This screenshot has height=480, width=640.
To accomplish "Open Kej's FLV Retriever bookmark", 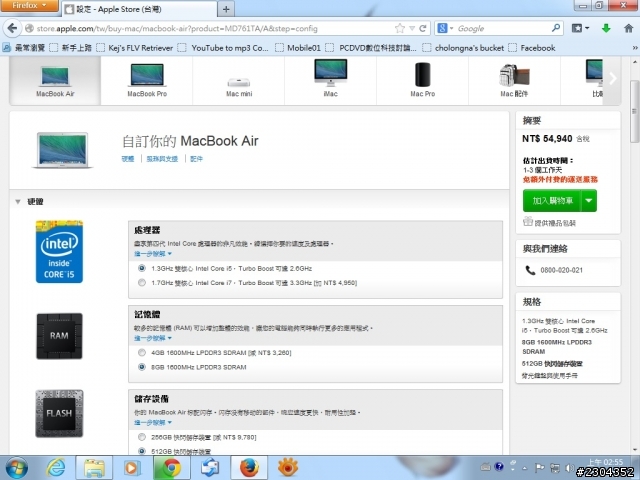I will pyautogui.click(x=135, y=48).
